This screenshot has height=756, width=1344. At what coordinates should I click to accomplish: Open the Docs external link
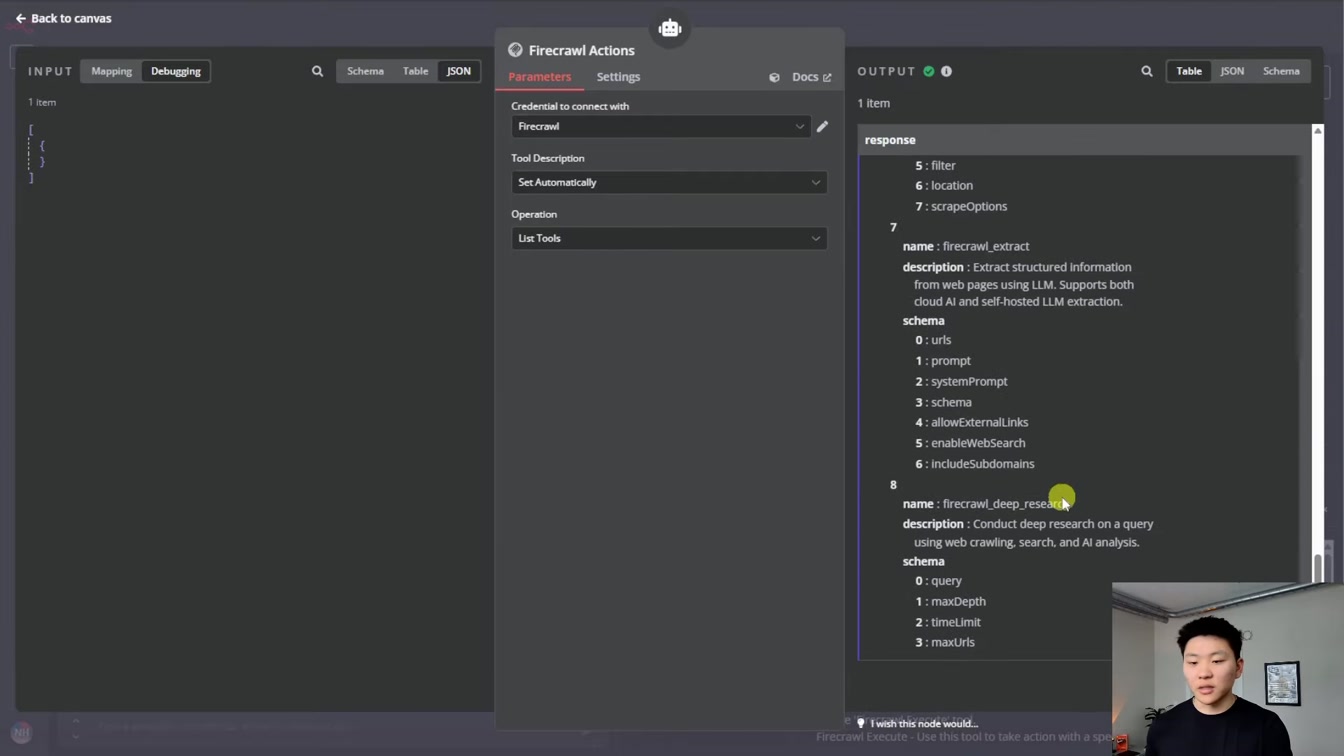811,77
